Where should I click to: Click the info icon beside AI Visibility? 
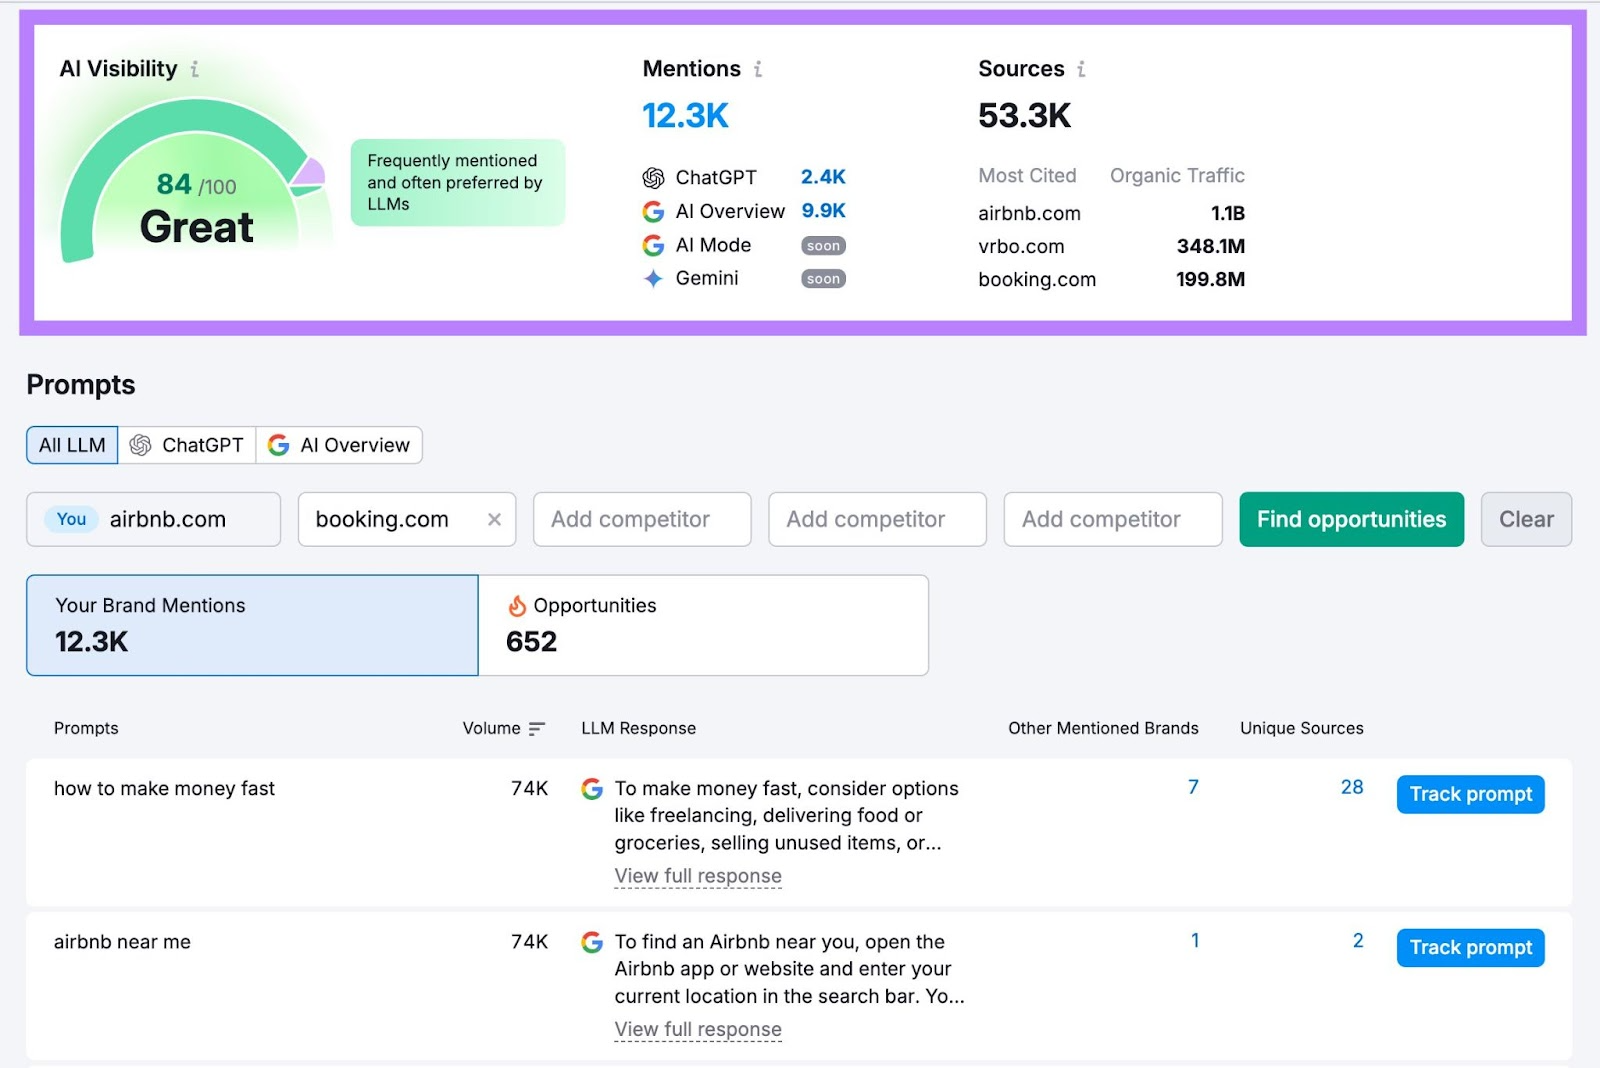click(x=194, y=69)
